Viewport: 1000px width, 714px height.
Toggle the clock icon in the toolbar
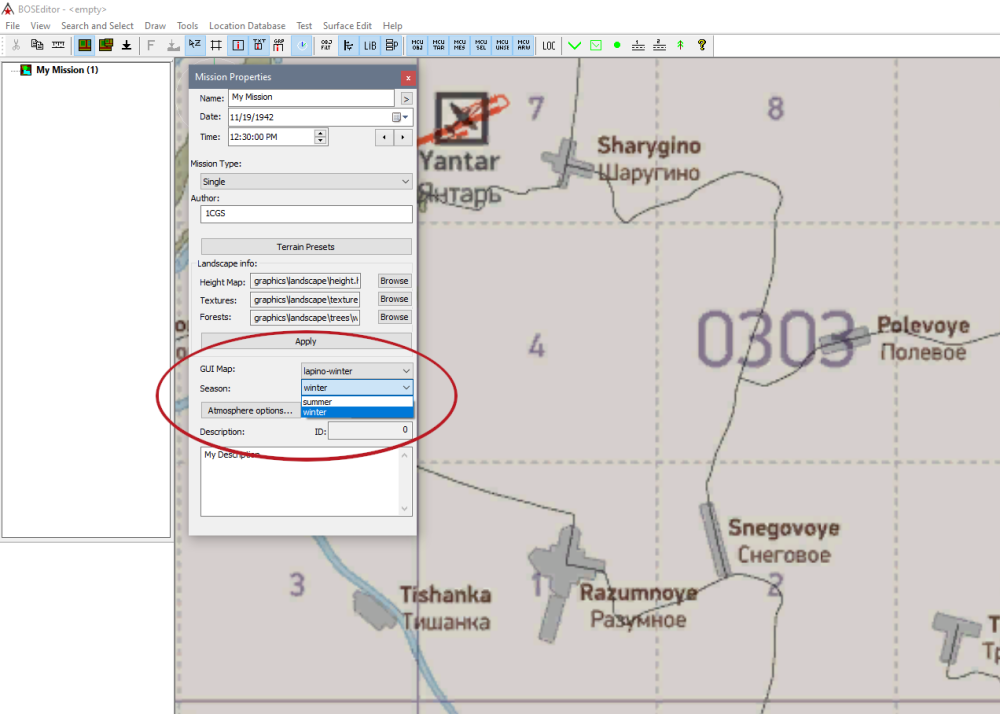click(x=301, y=45)
